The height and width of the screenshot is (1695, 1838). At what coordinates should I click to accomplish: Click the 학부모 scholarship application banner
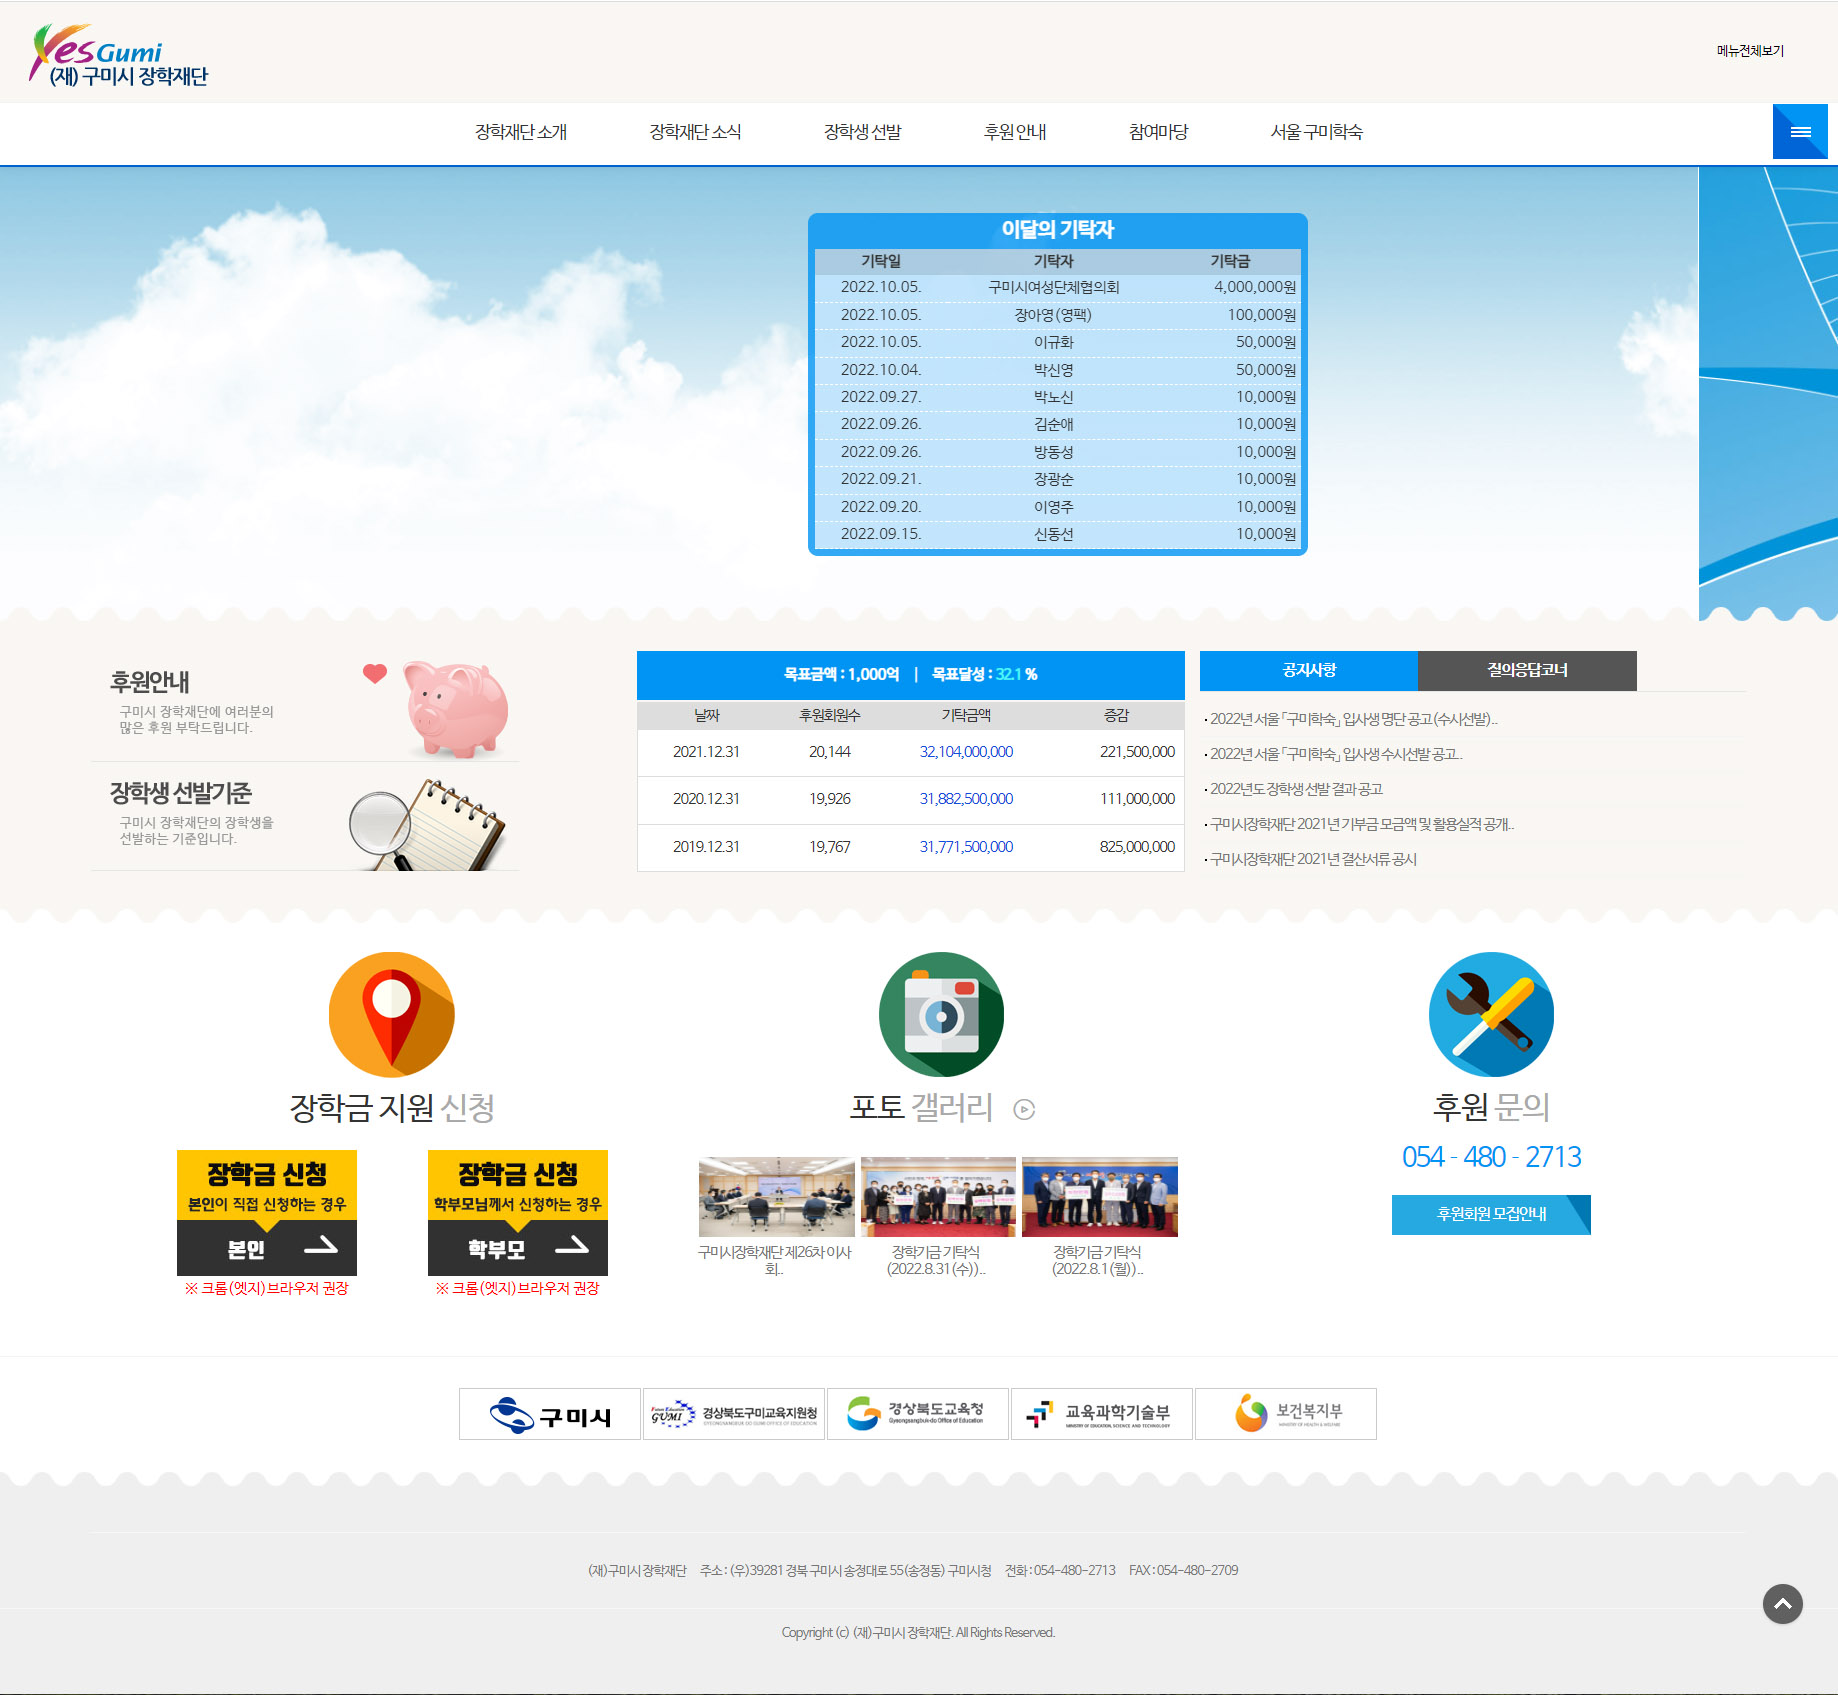tap(518, 1212)
